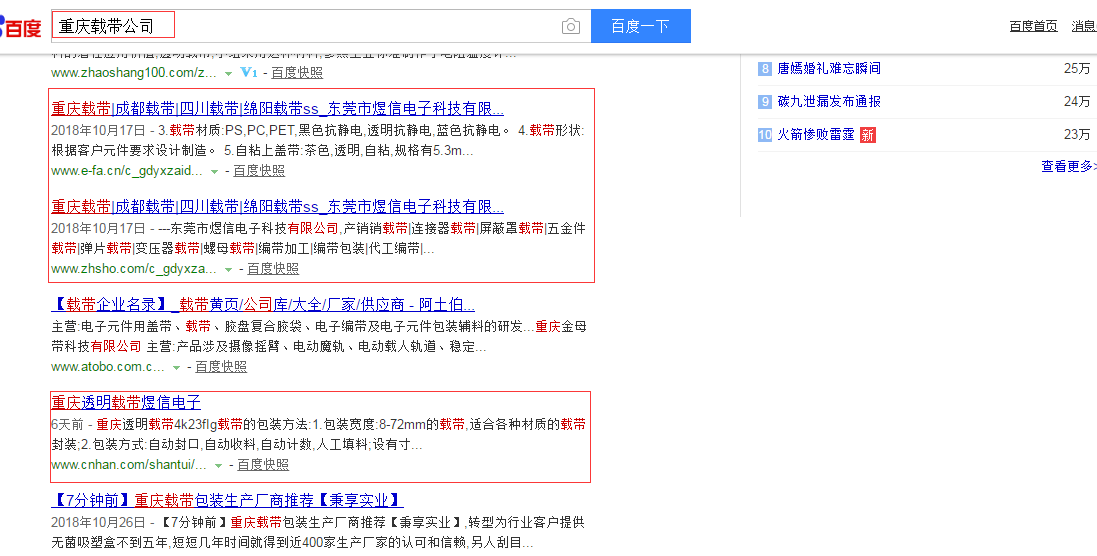Open 消息 in the top navigation
The width and height of the screenshot is (1097, 556).
[1084, 26]
